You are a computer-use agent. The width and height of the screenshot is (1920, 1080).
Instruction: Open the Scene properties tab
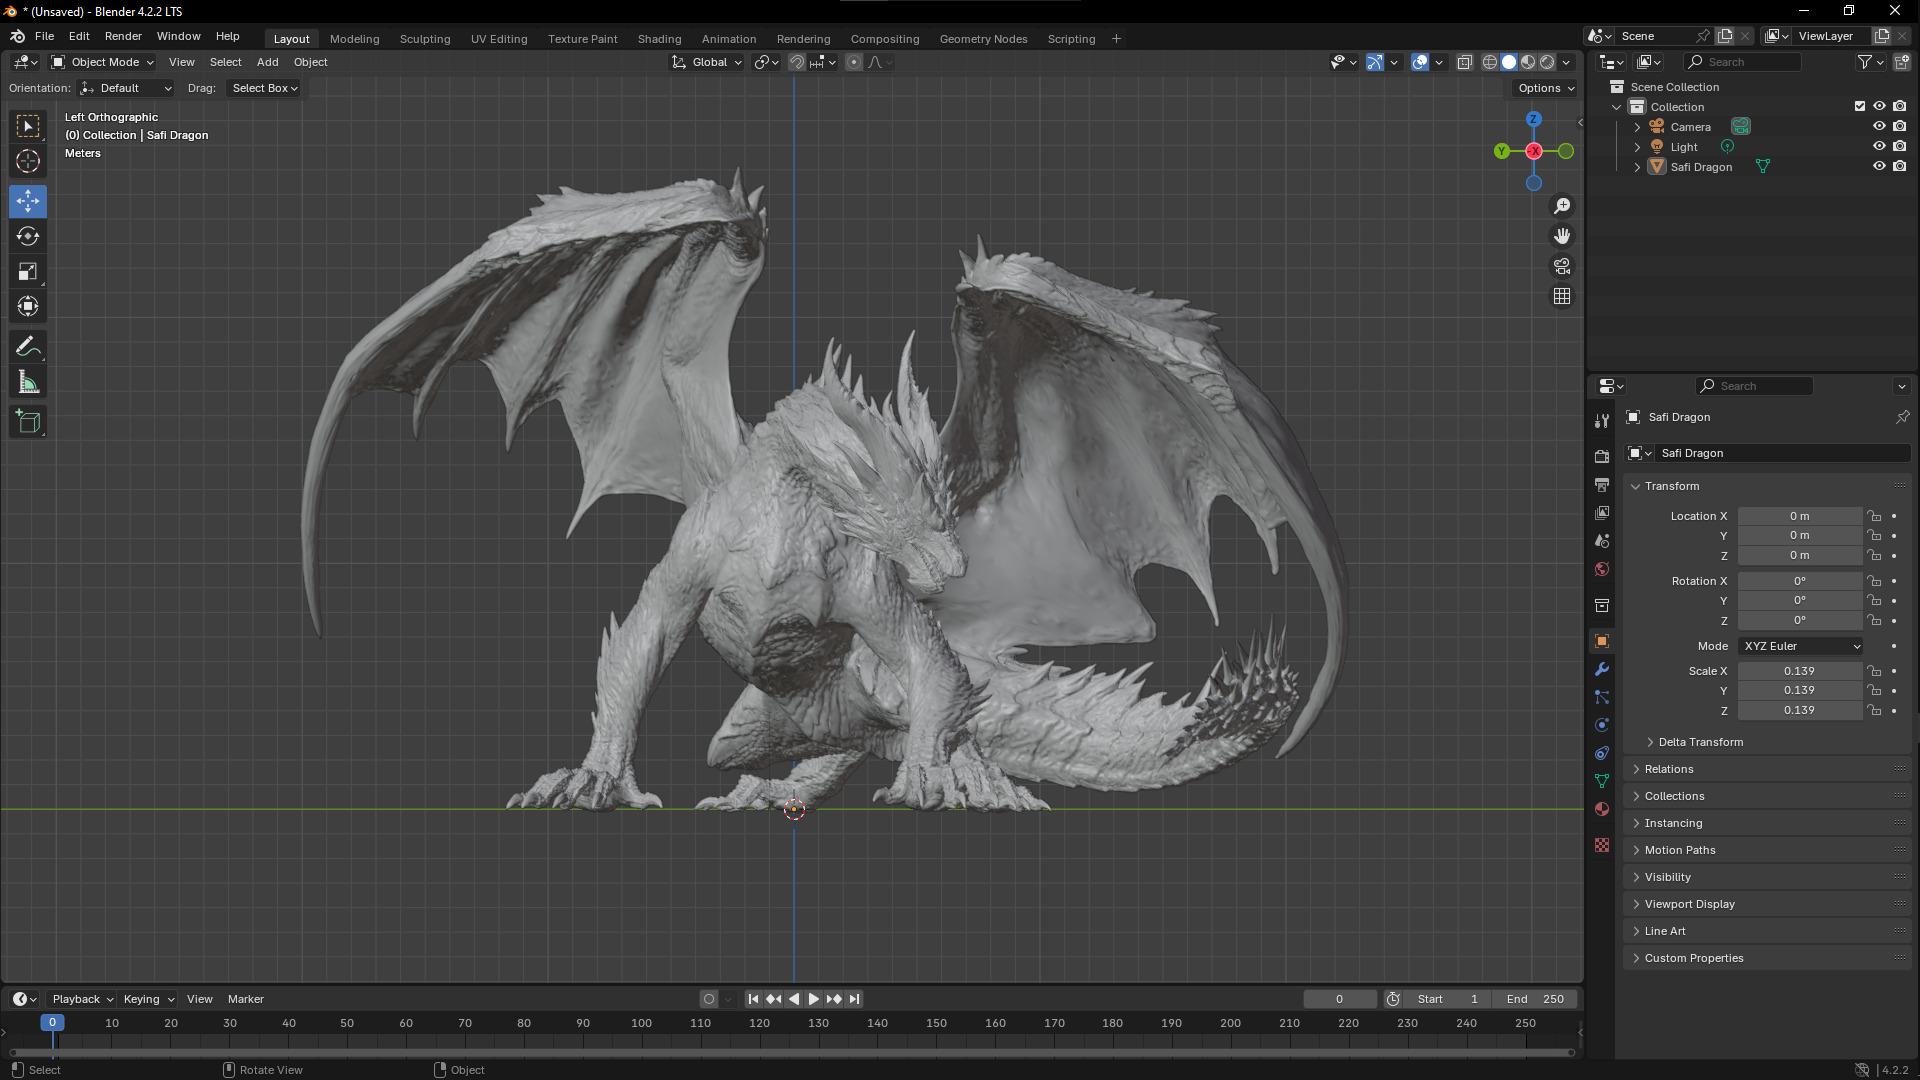[1602, 540]
